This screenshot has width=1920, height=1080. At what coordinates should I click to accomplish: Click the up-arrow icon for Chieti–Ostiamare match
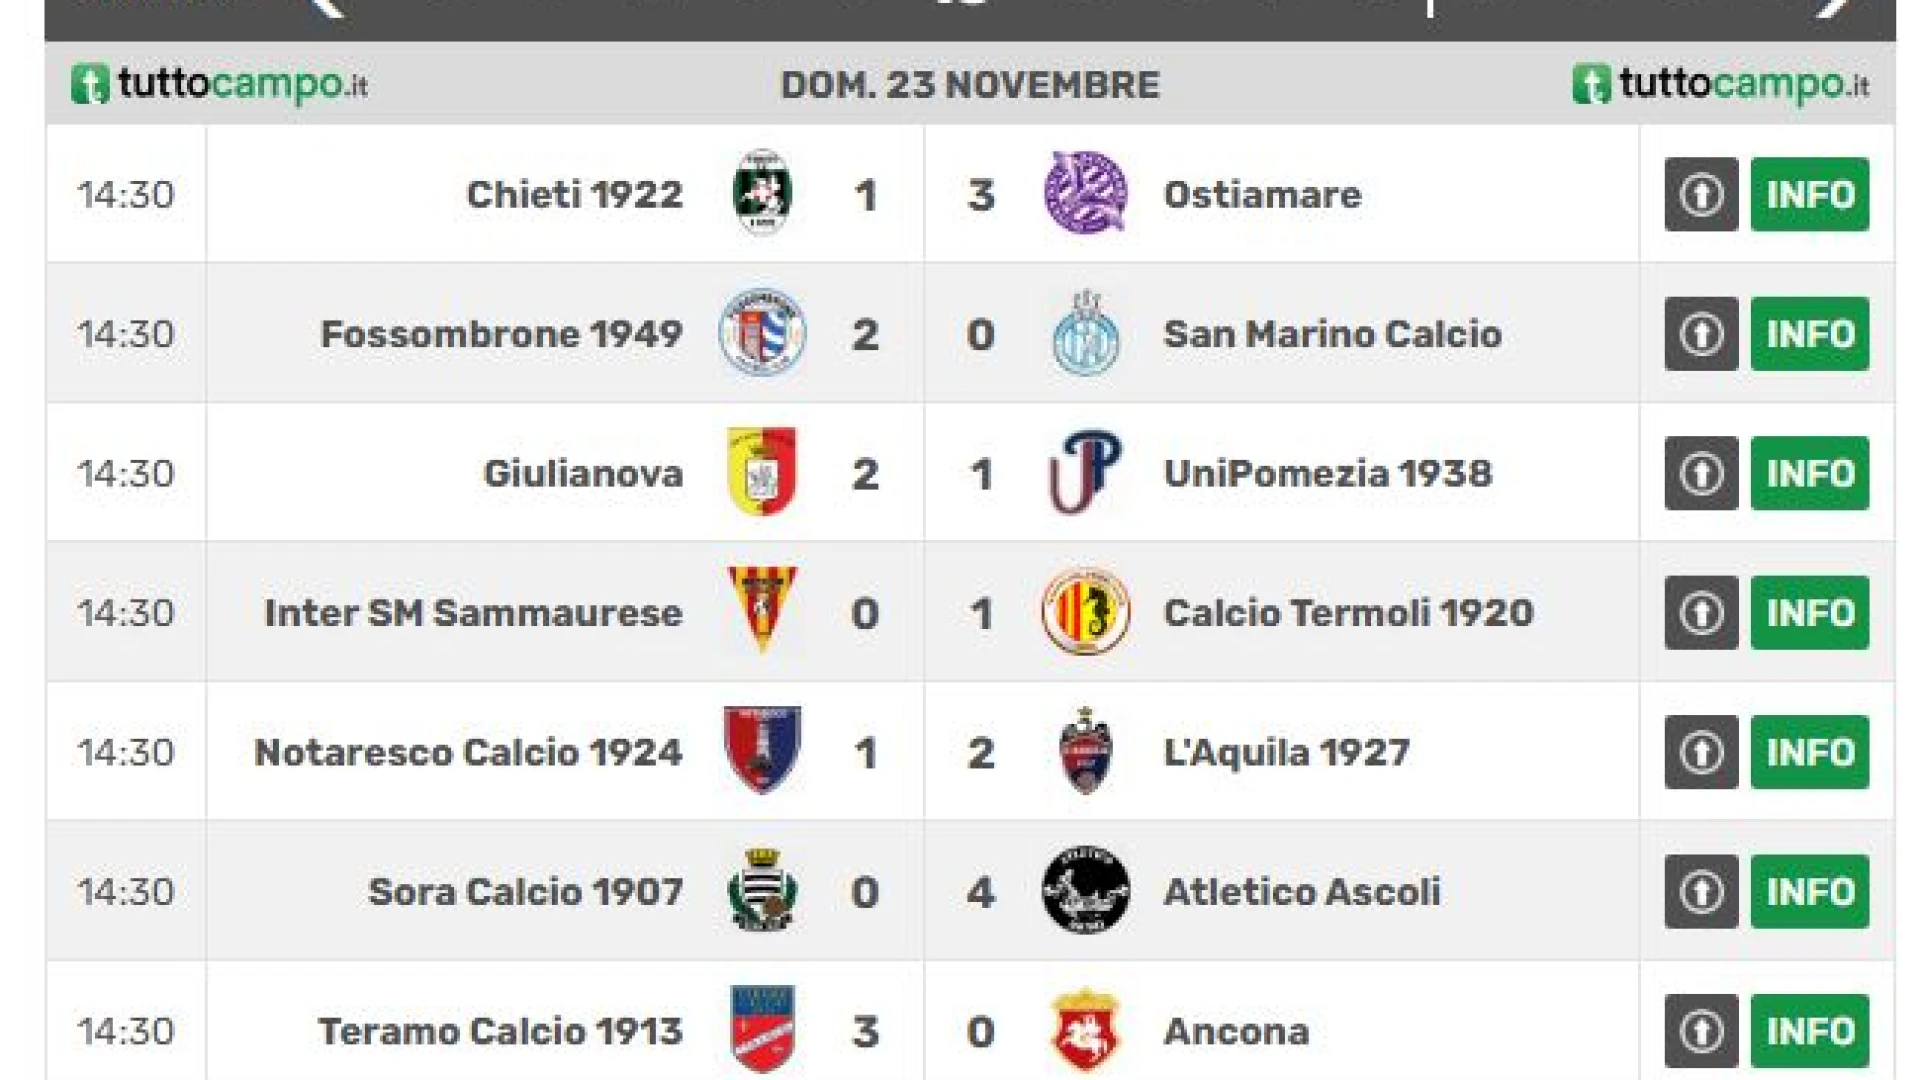[1701, 194]
